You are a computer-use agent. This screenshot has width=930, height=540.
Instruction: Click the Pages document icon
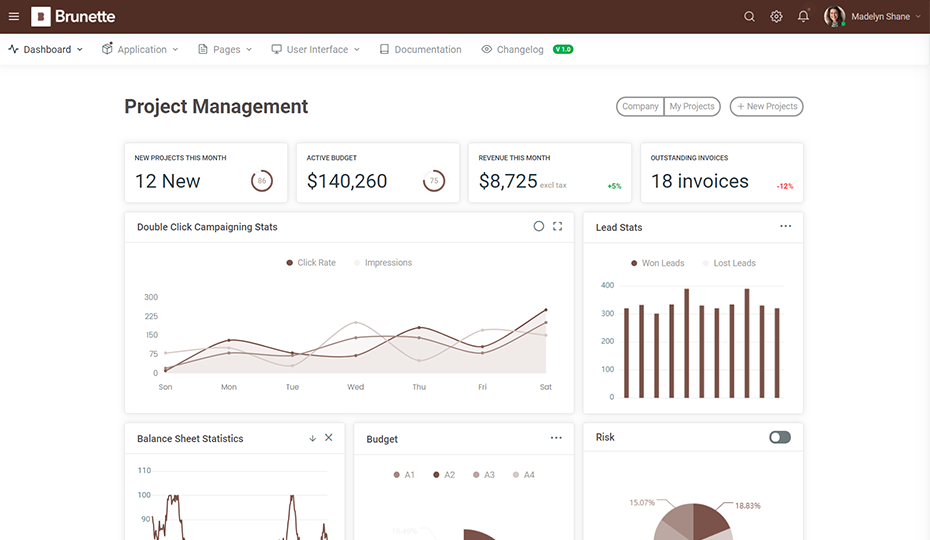click(203, 49)
